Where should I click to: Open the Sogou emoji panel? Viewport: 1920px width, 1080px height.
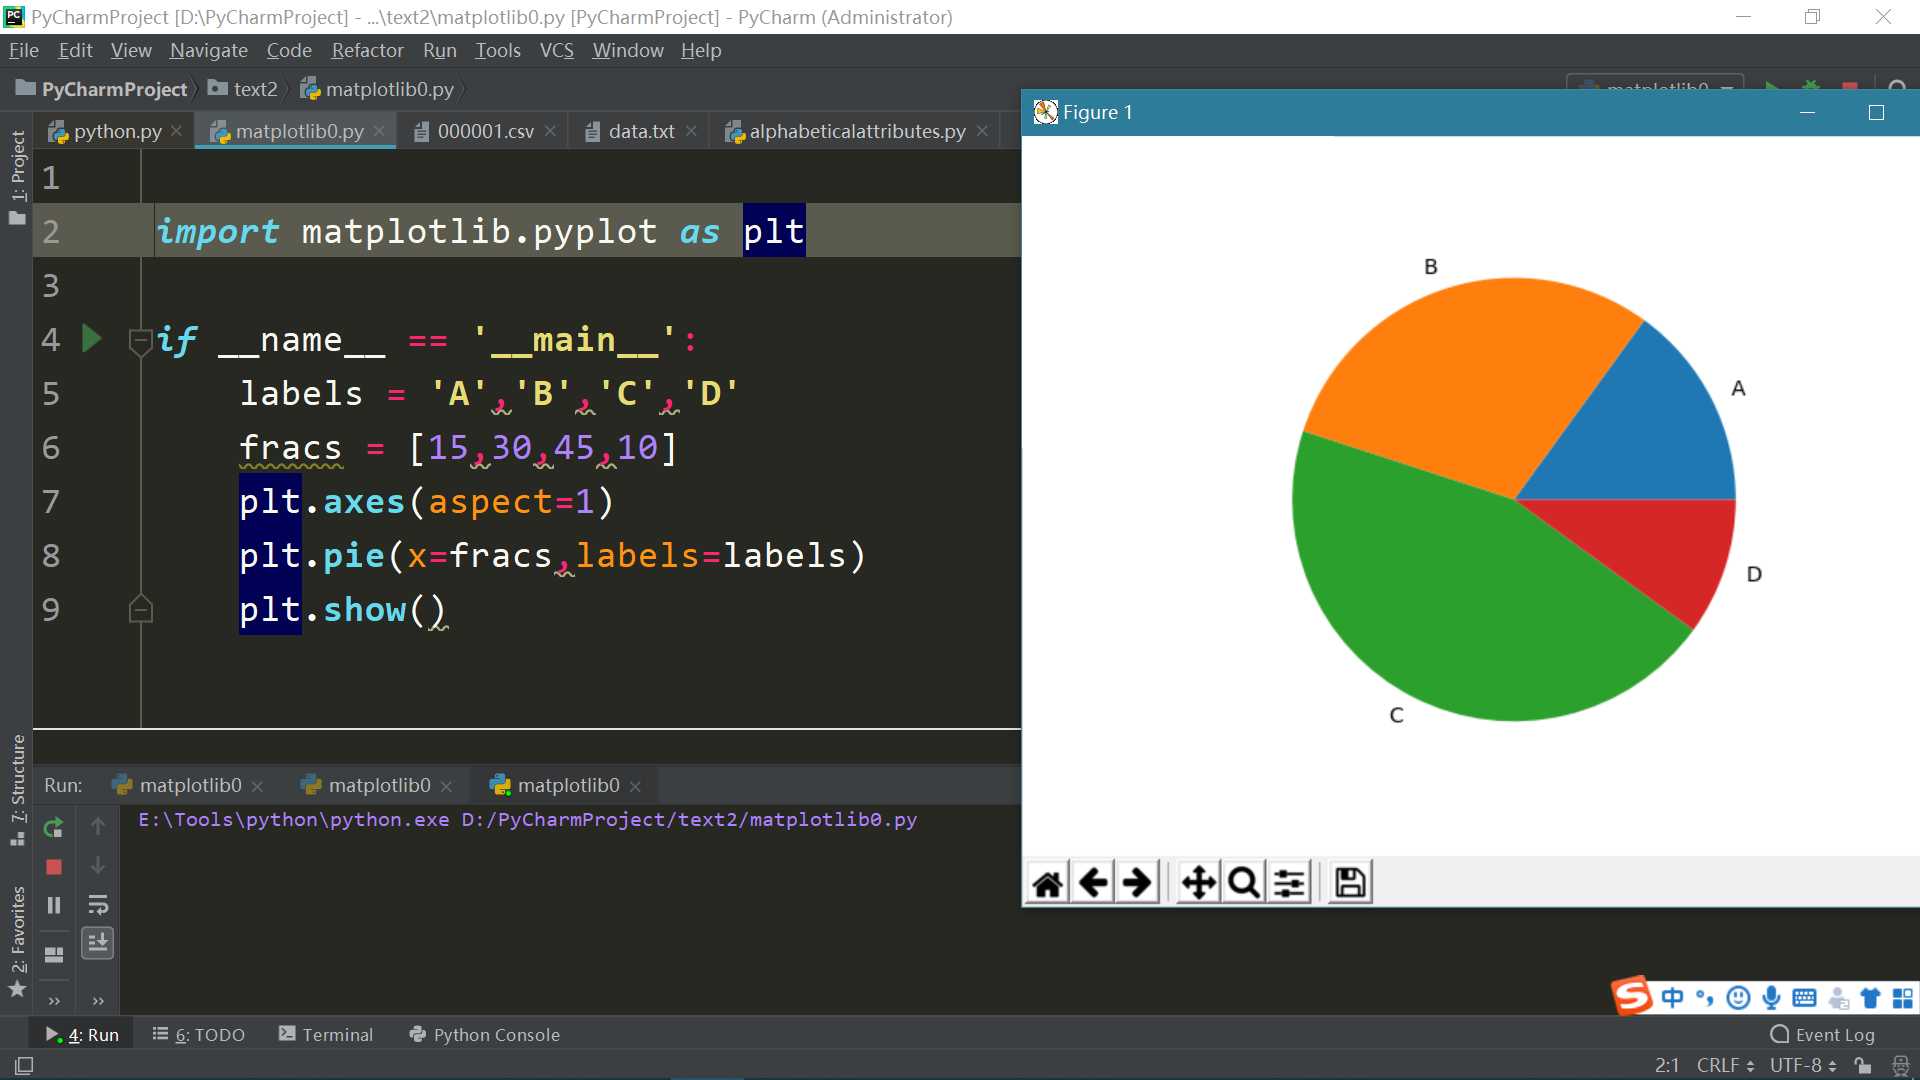click(1738, 997)
